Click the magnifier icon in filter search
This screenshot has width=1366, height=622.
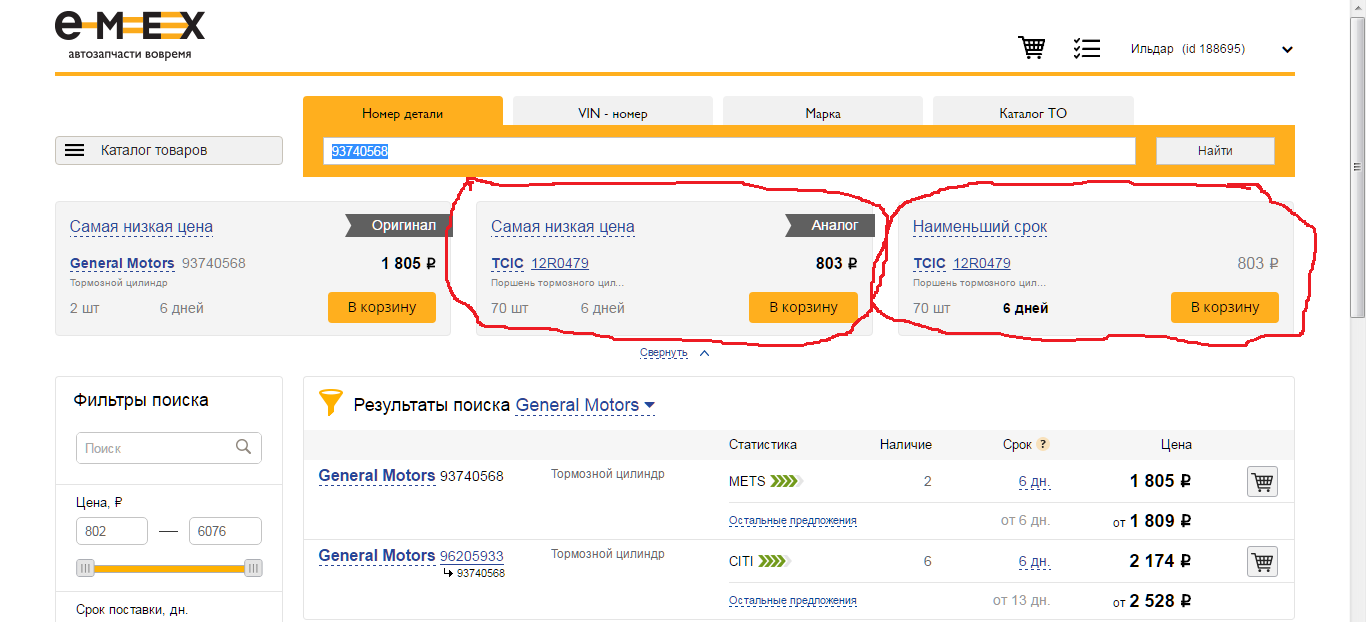[x=243, y=447]
